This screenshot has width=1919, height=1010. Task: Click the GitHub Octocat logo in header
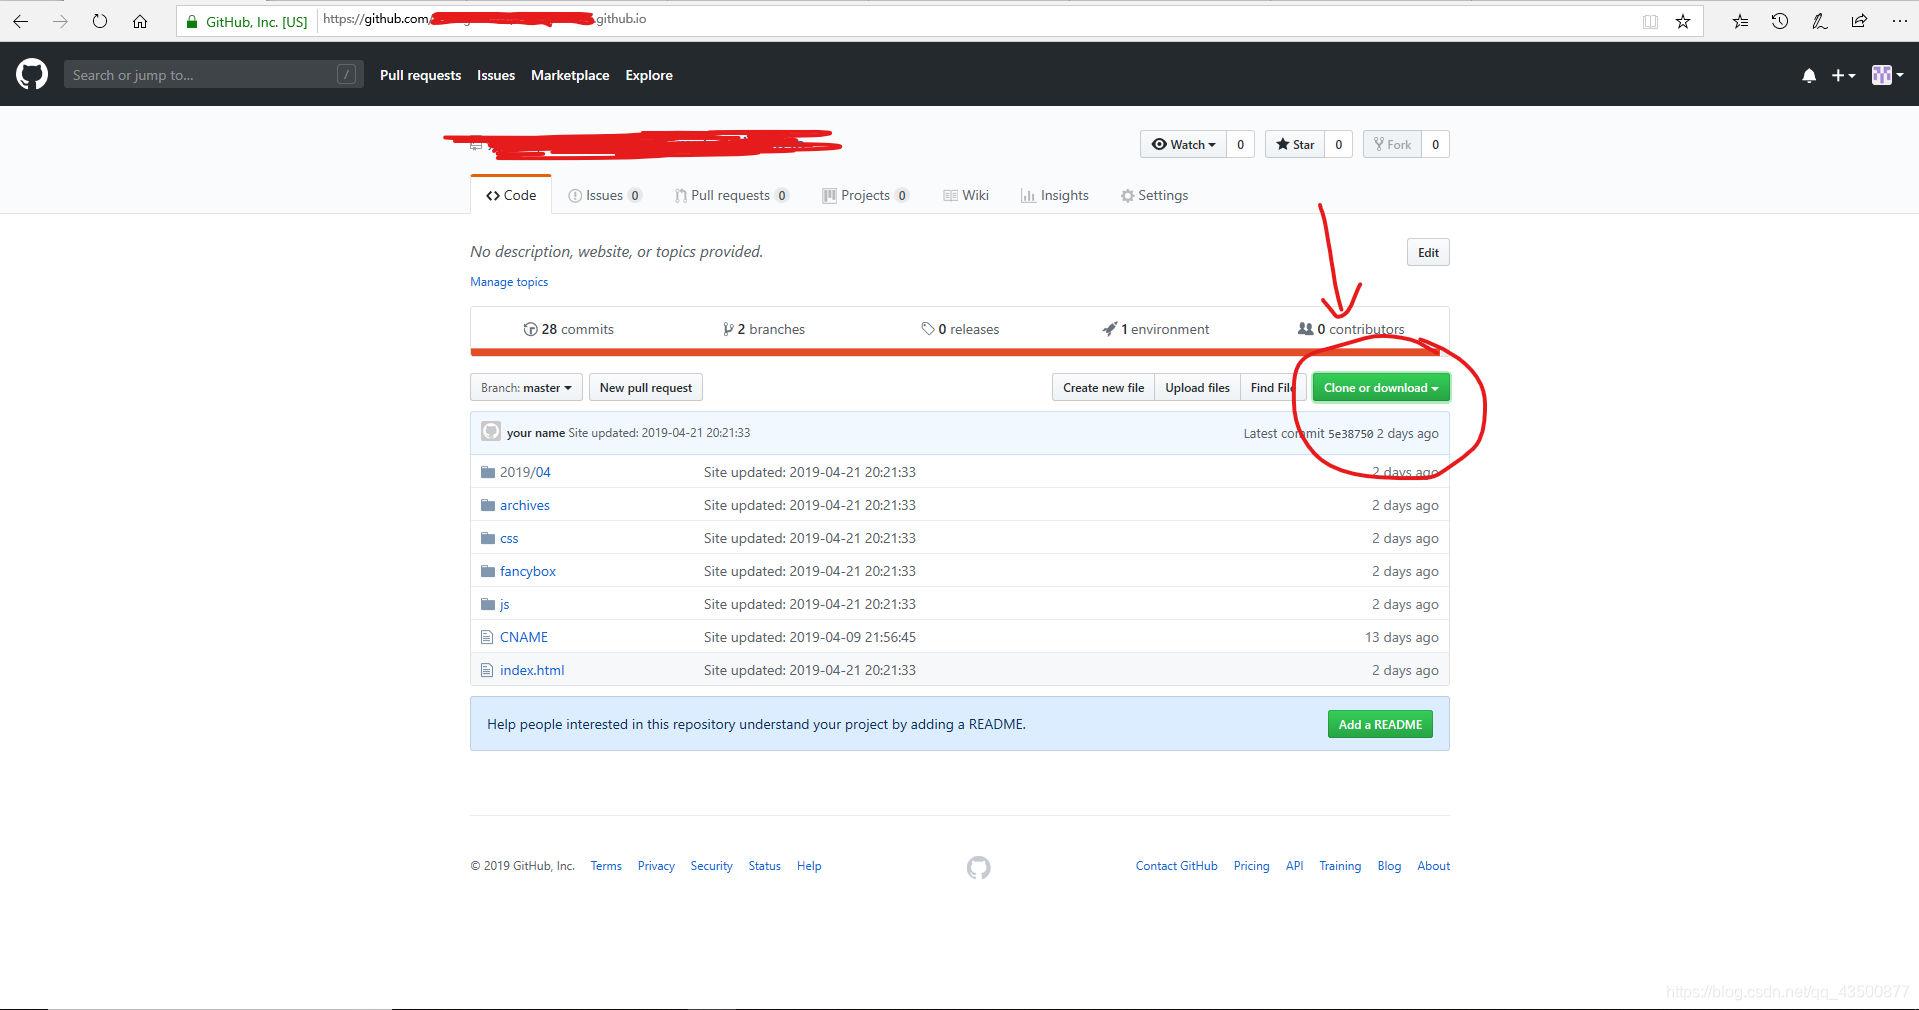(32, 74)
